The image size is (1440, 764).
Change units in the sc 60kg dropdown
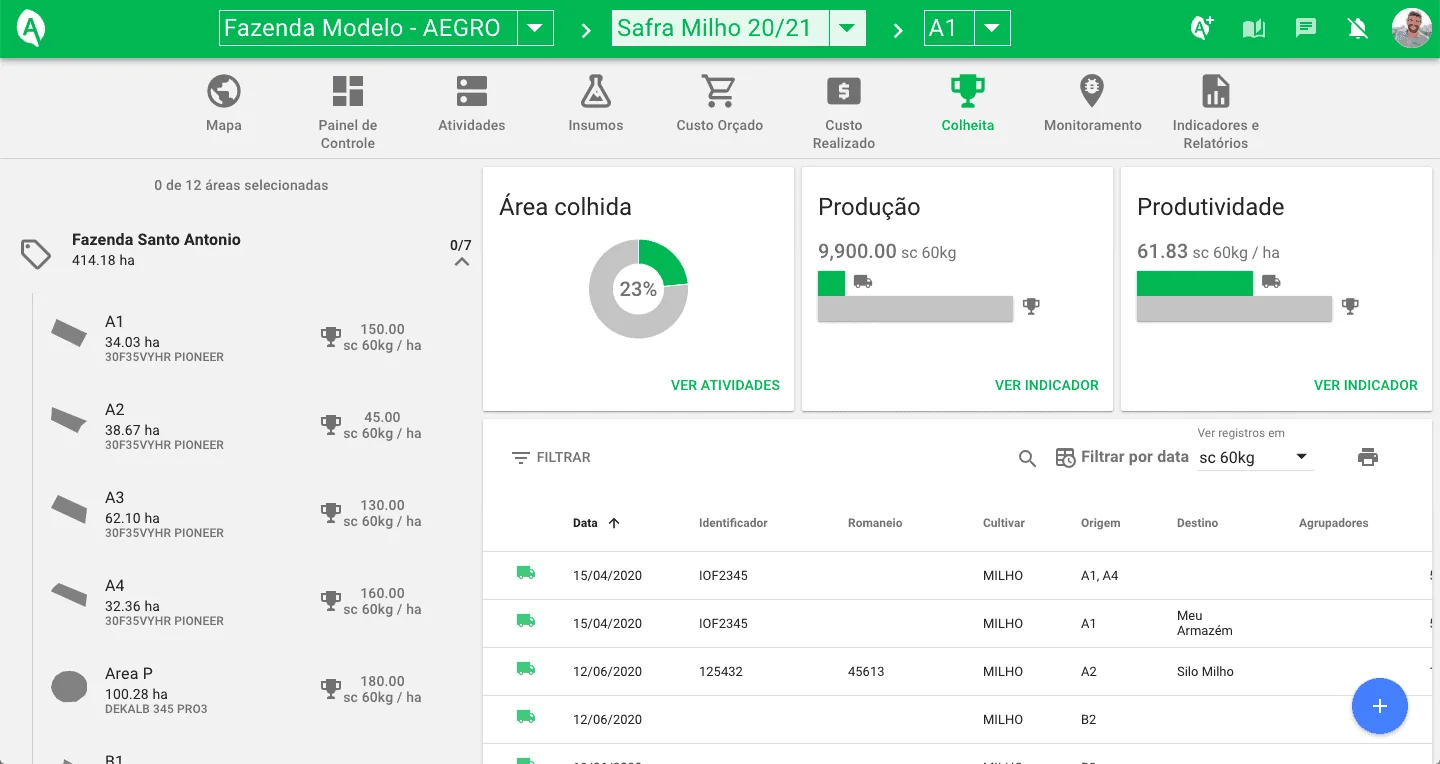tap(1302, 457)
